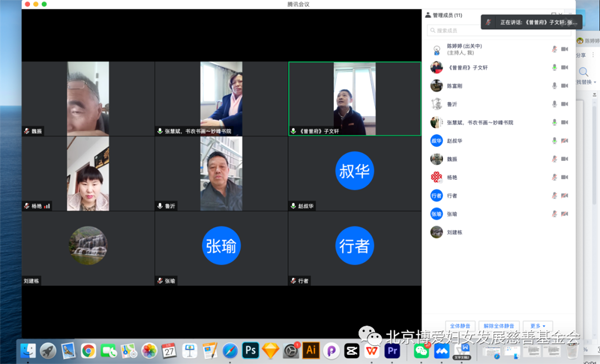The image size is (600, 364).
Task: Click the magnifier icon in the background window
Action: (583, 72)
